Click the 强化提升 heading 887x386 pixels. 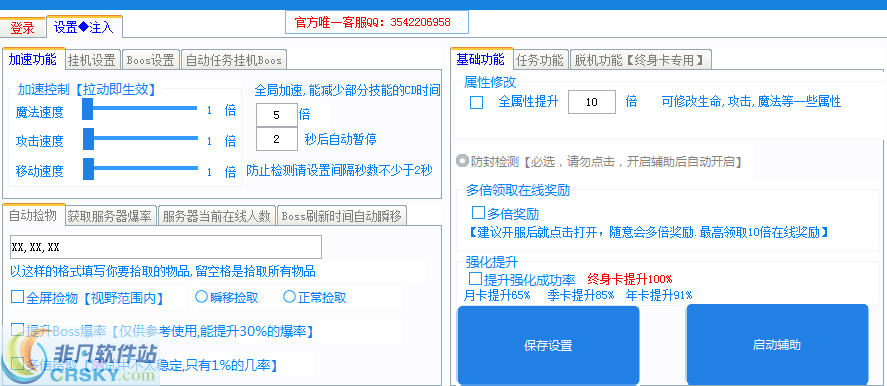click(x=492, y=261)
